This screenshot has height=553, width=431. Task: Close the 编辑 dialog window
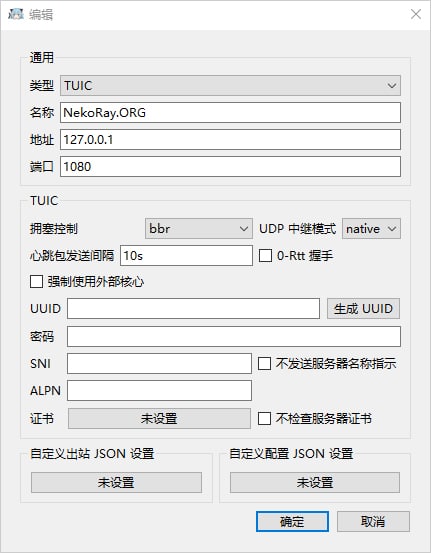416,14
